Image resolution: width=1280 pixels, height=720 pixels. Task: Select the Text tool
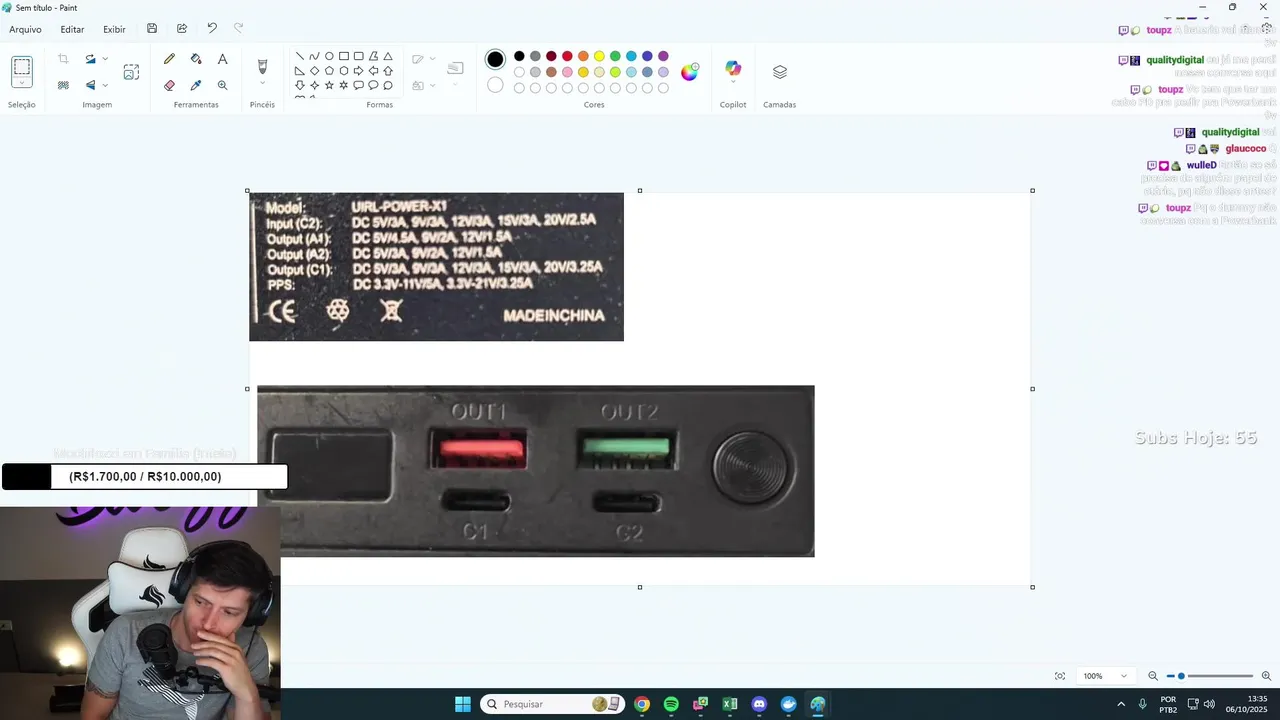222,59
